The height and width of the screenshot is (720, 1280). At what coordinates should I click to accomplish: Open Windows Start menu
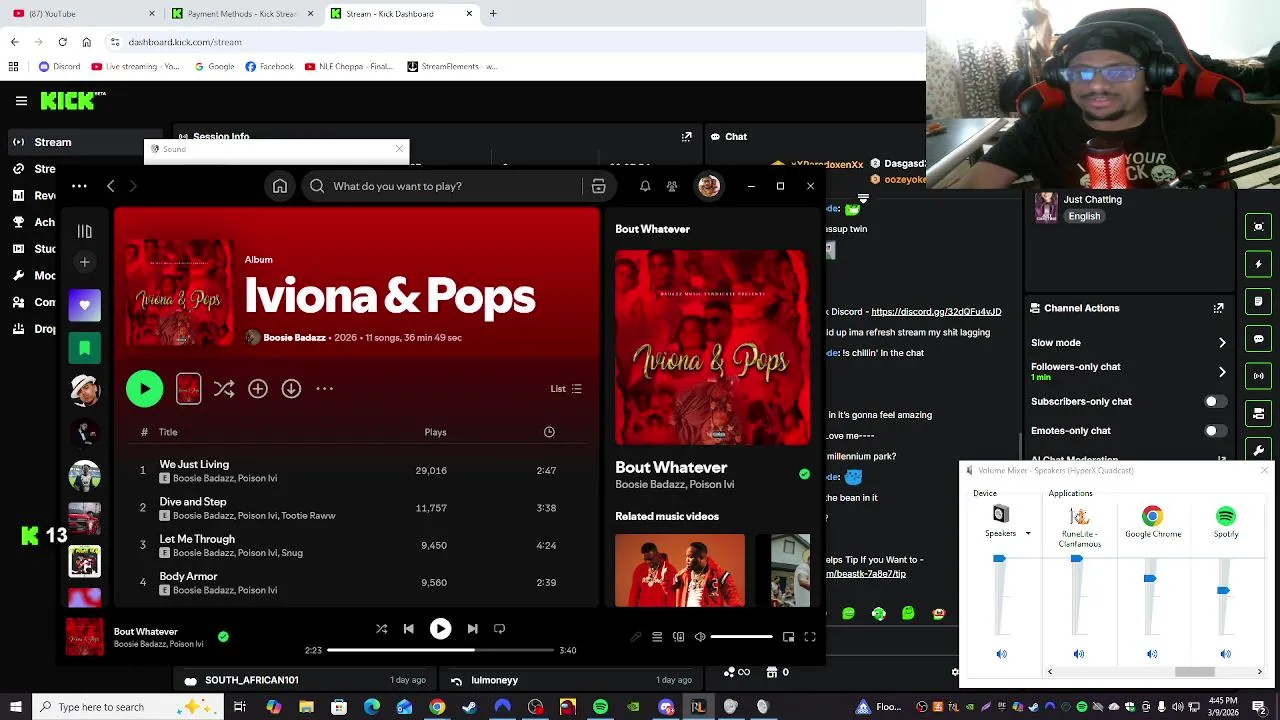point(16,707)
